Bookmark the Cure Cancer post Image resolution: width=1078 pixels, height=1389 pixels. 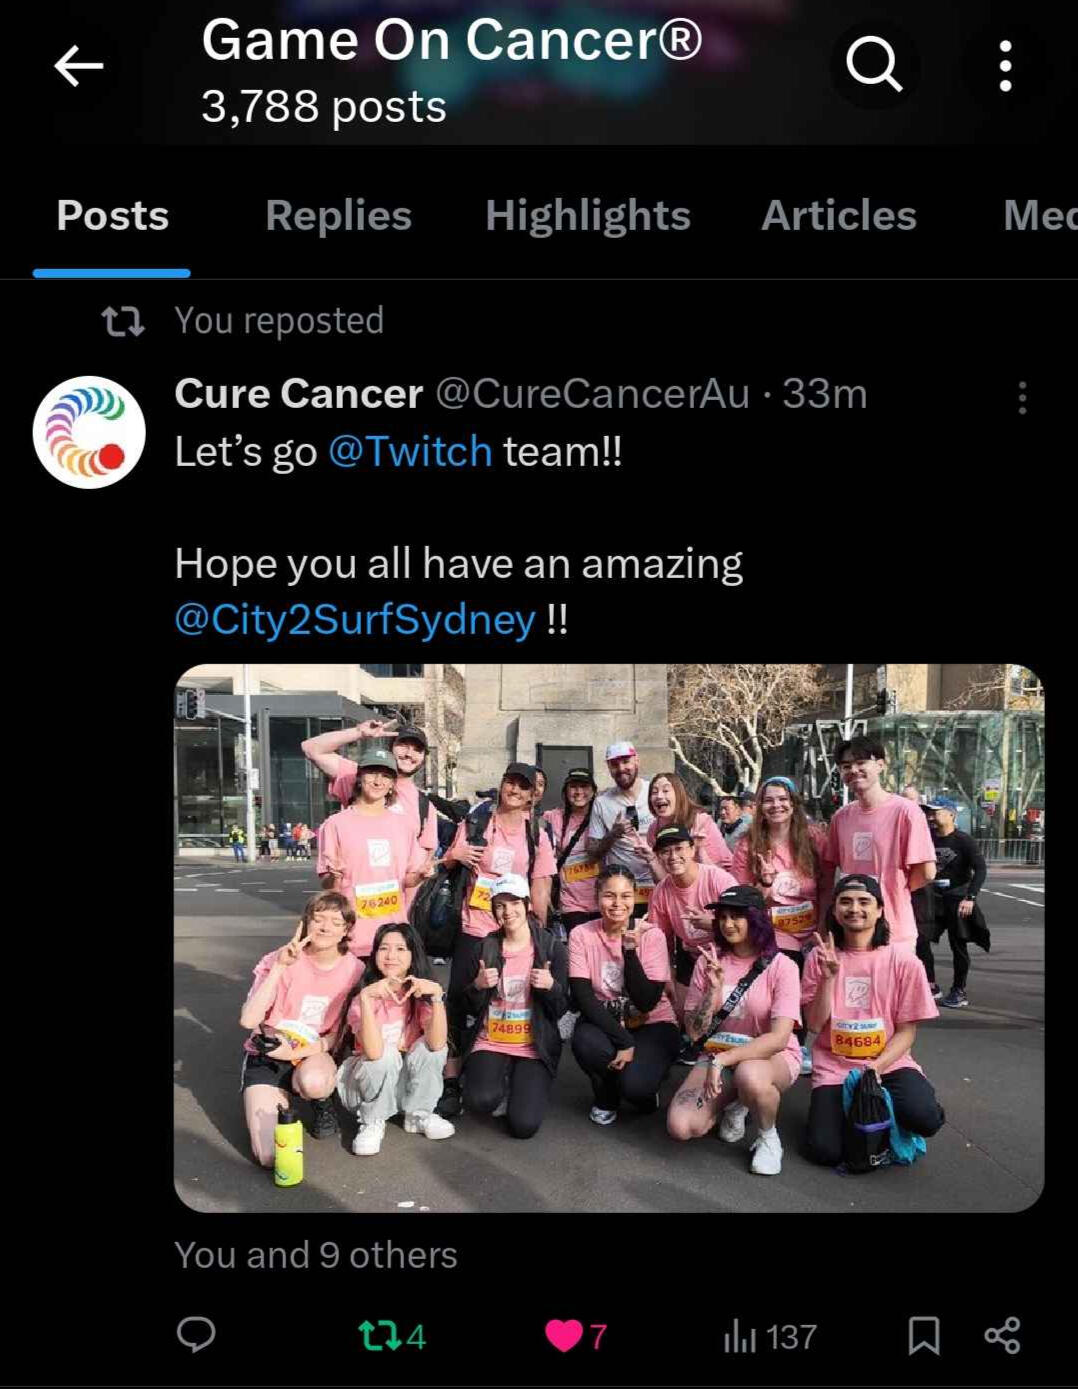(923, 1336)
